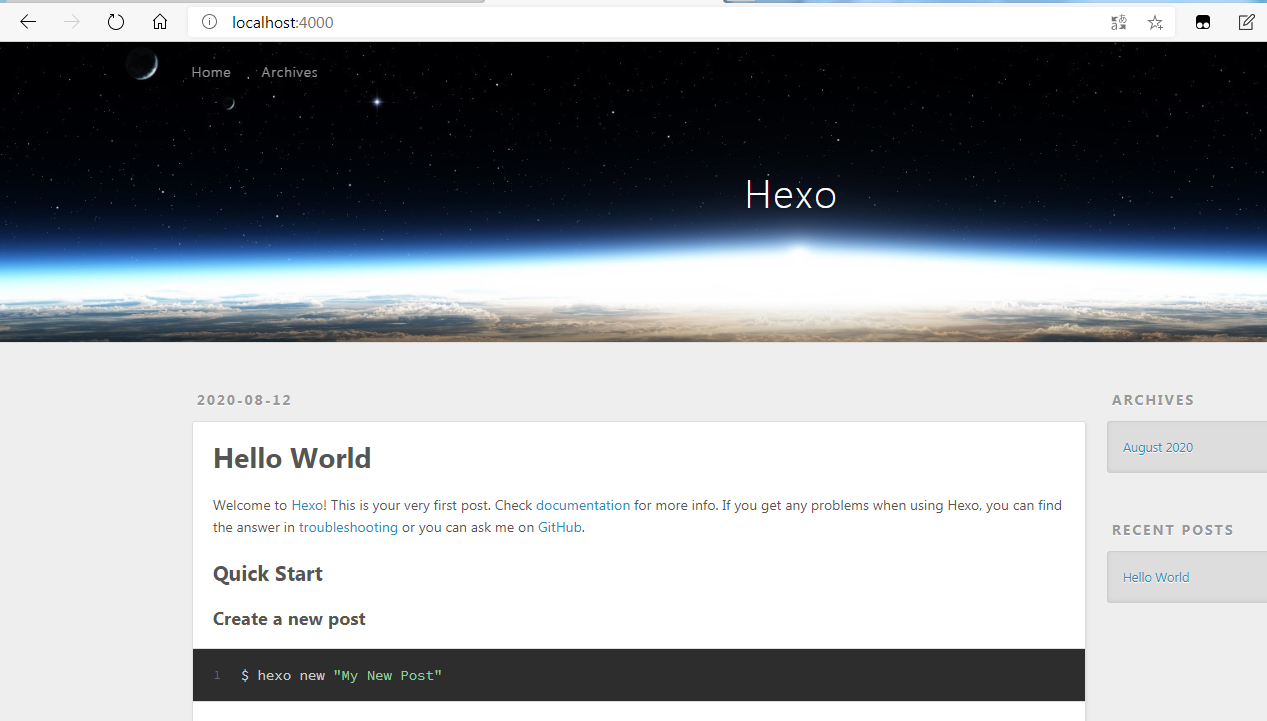The image size is (1267, 721).
Task: Open the 2020-08-12 post date link
Action: pyautogui.click(x=244, y=400)
